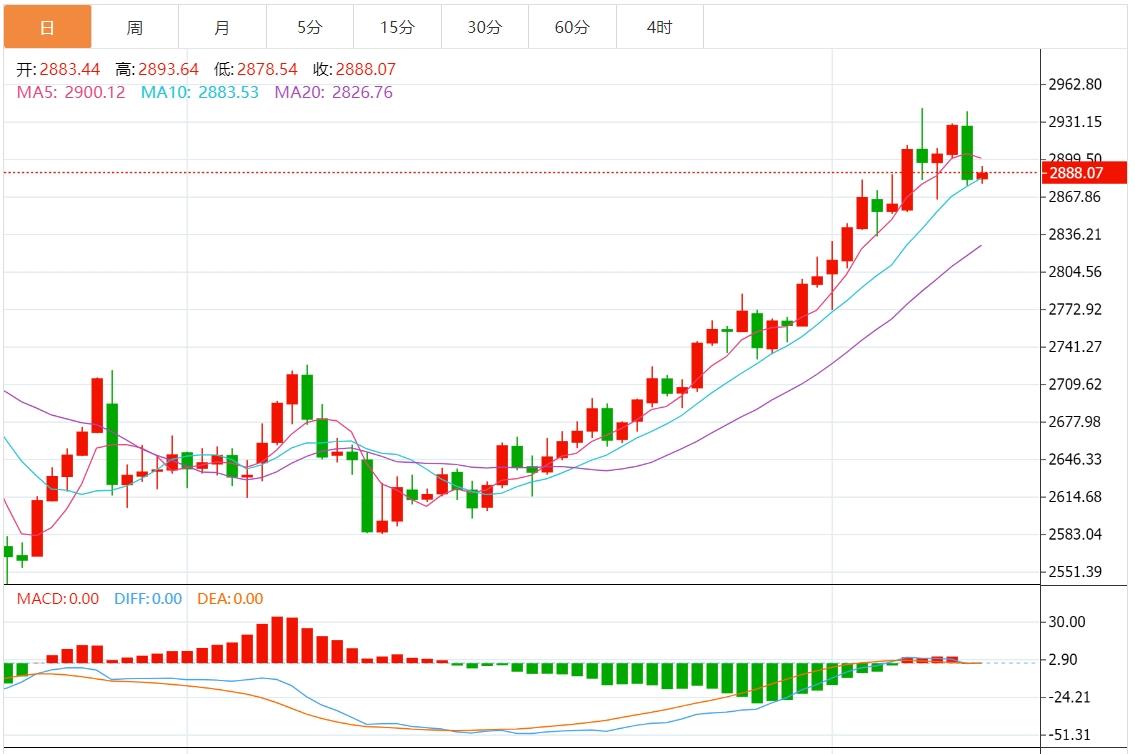Click the MA10 indicator label
Image resolution: width=1135 pixels, height=754 pixels.
point(199,92)
